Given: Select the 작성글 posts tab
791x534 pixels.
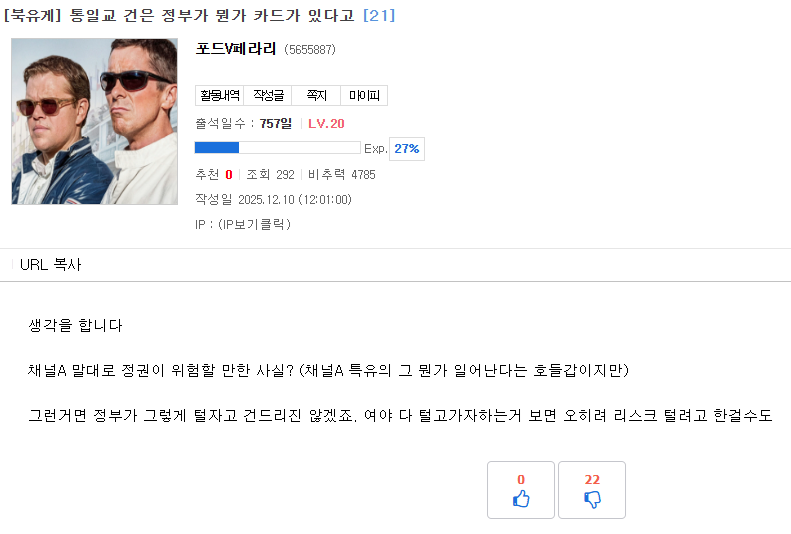Looking at the screenshot, I should (268, 96).
